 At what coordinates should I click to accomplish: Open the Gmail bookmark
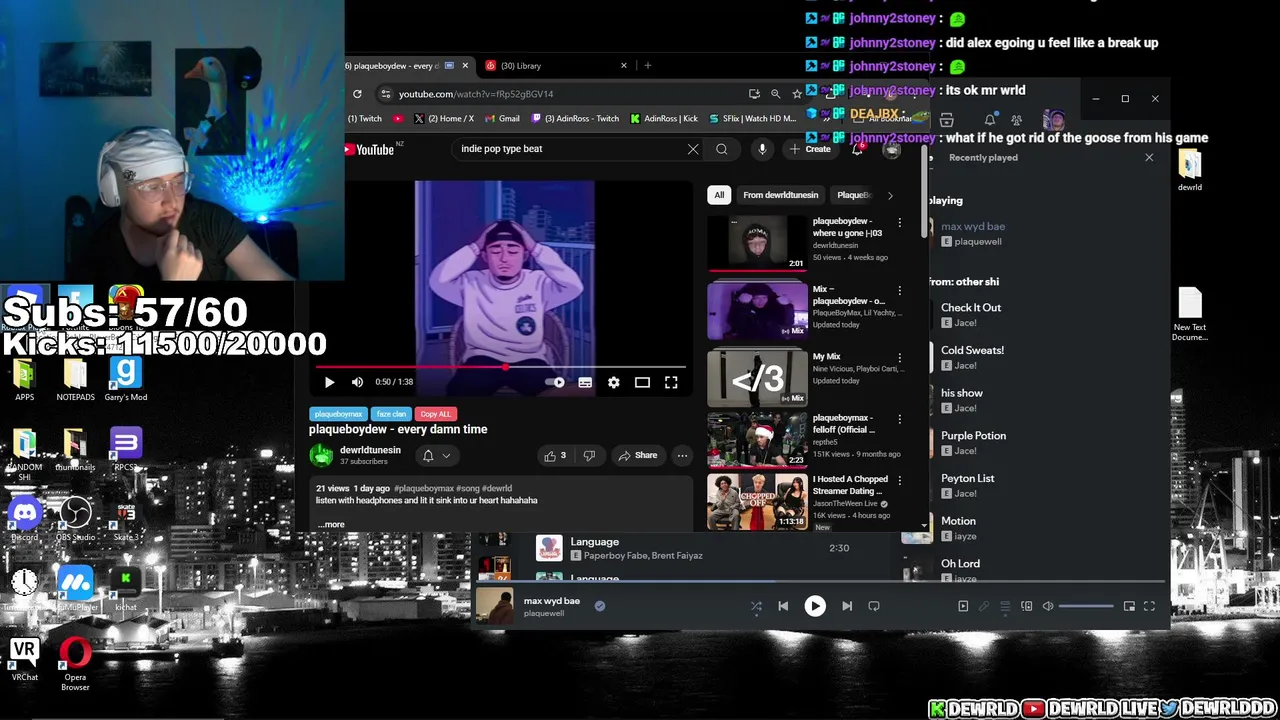502,119
